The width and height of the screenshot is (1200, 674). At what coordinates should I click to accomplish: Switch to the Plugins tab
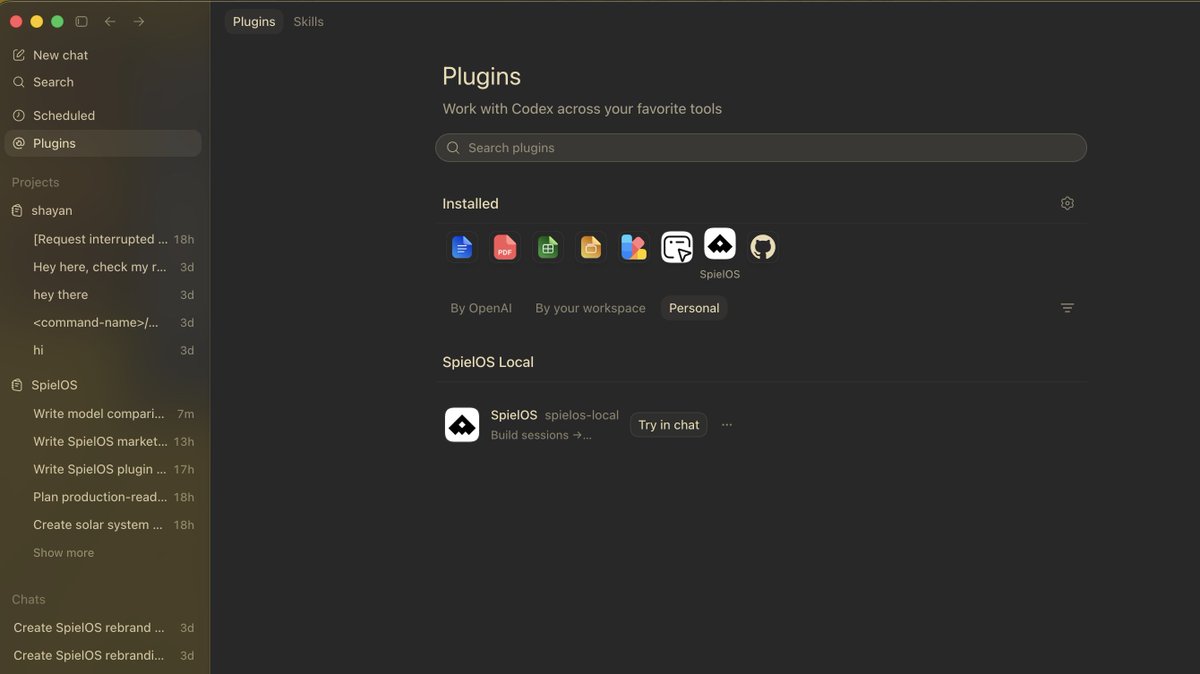(254, 22)
